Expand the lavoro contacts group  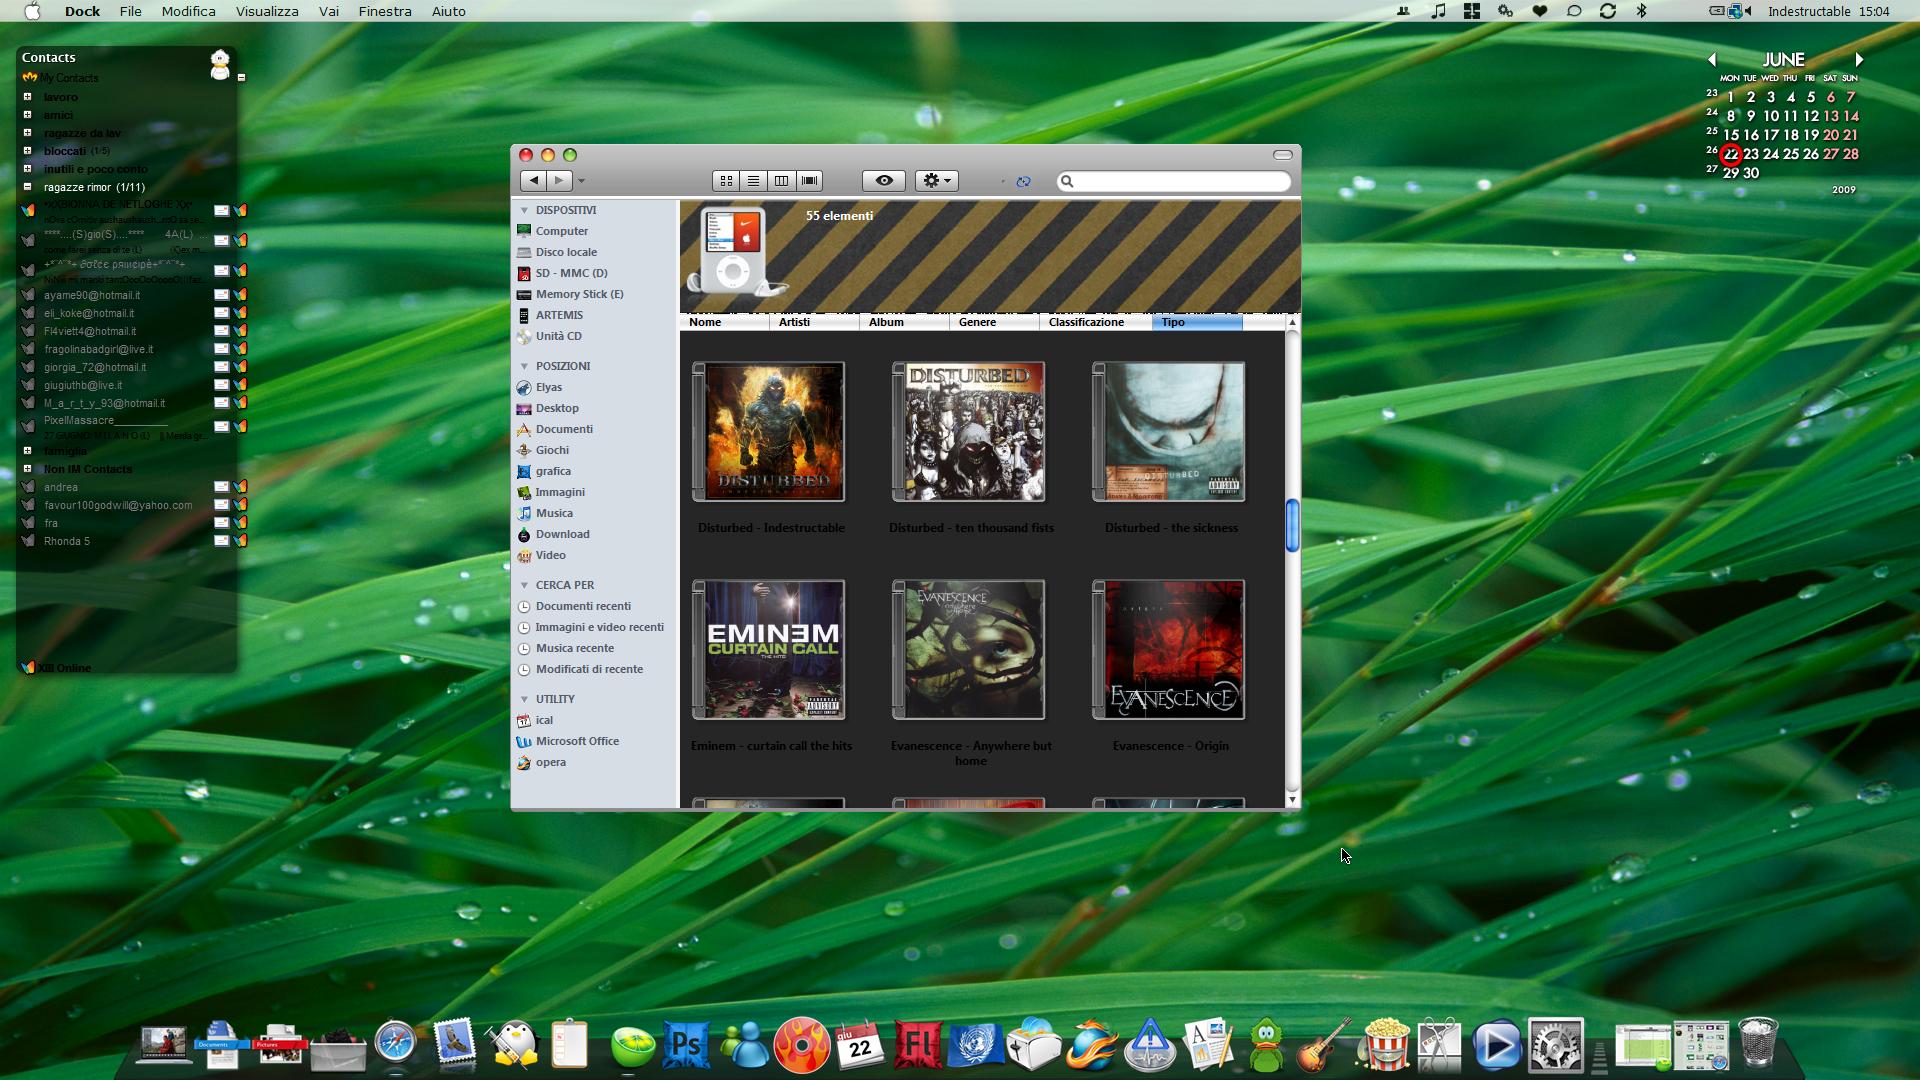(27, 97)
